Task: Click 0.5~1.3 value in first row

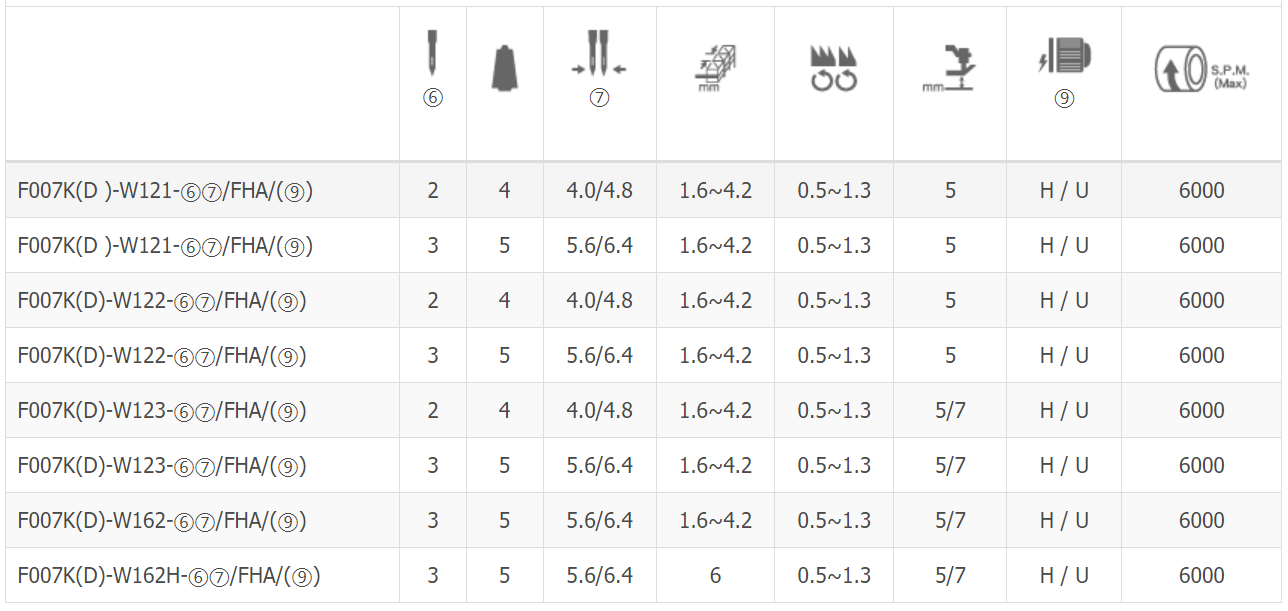Action: point(834,190)
